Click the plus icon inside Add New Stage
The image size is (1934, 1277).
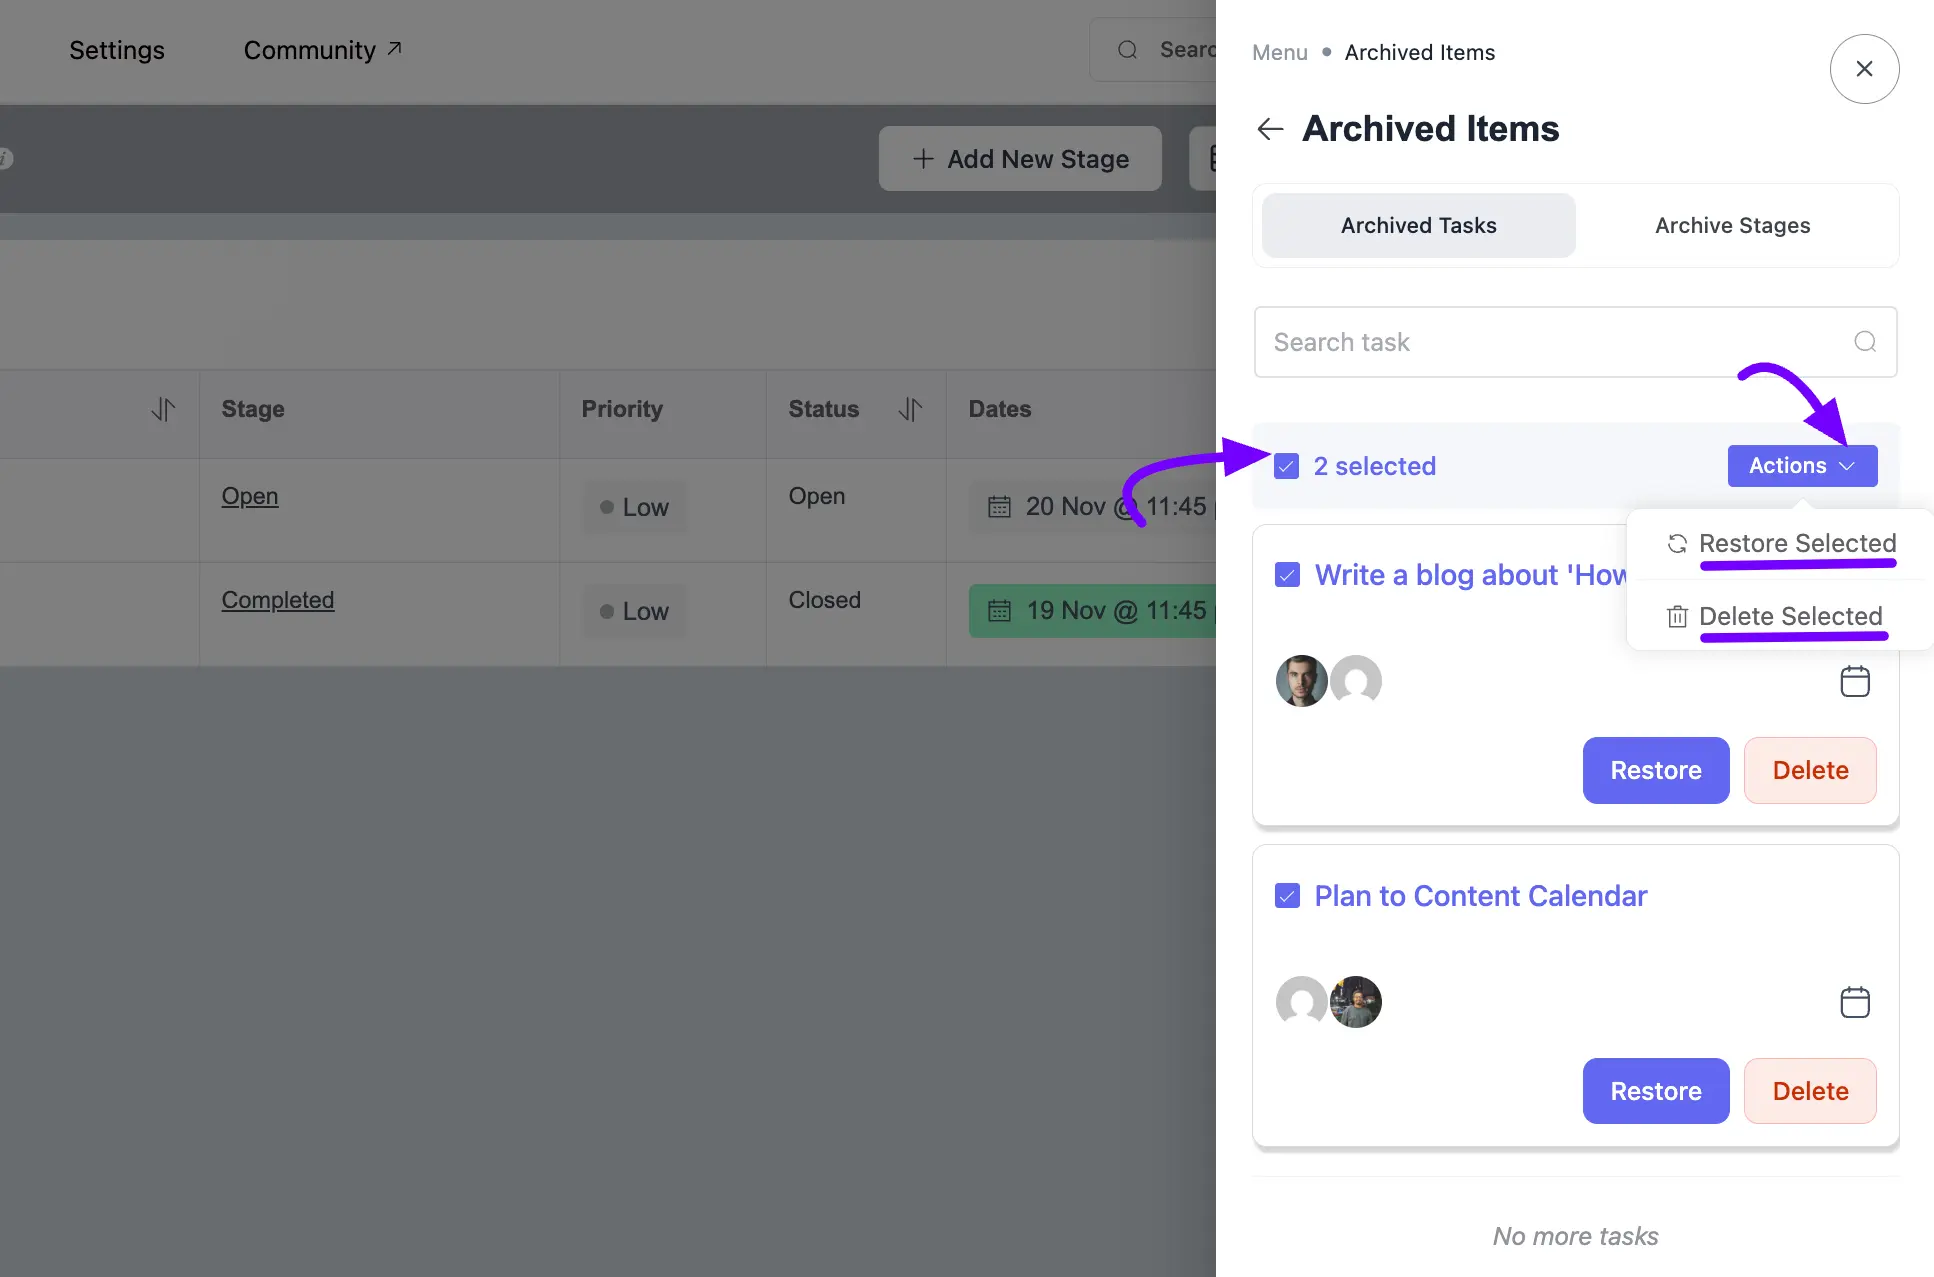click(922, 159)
